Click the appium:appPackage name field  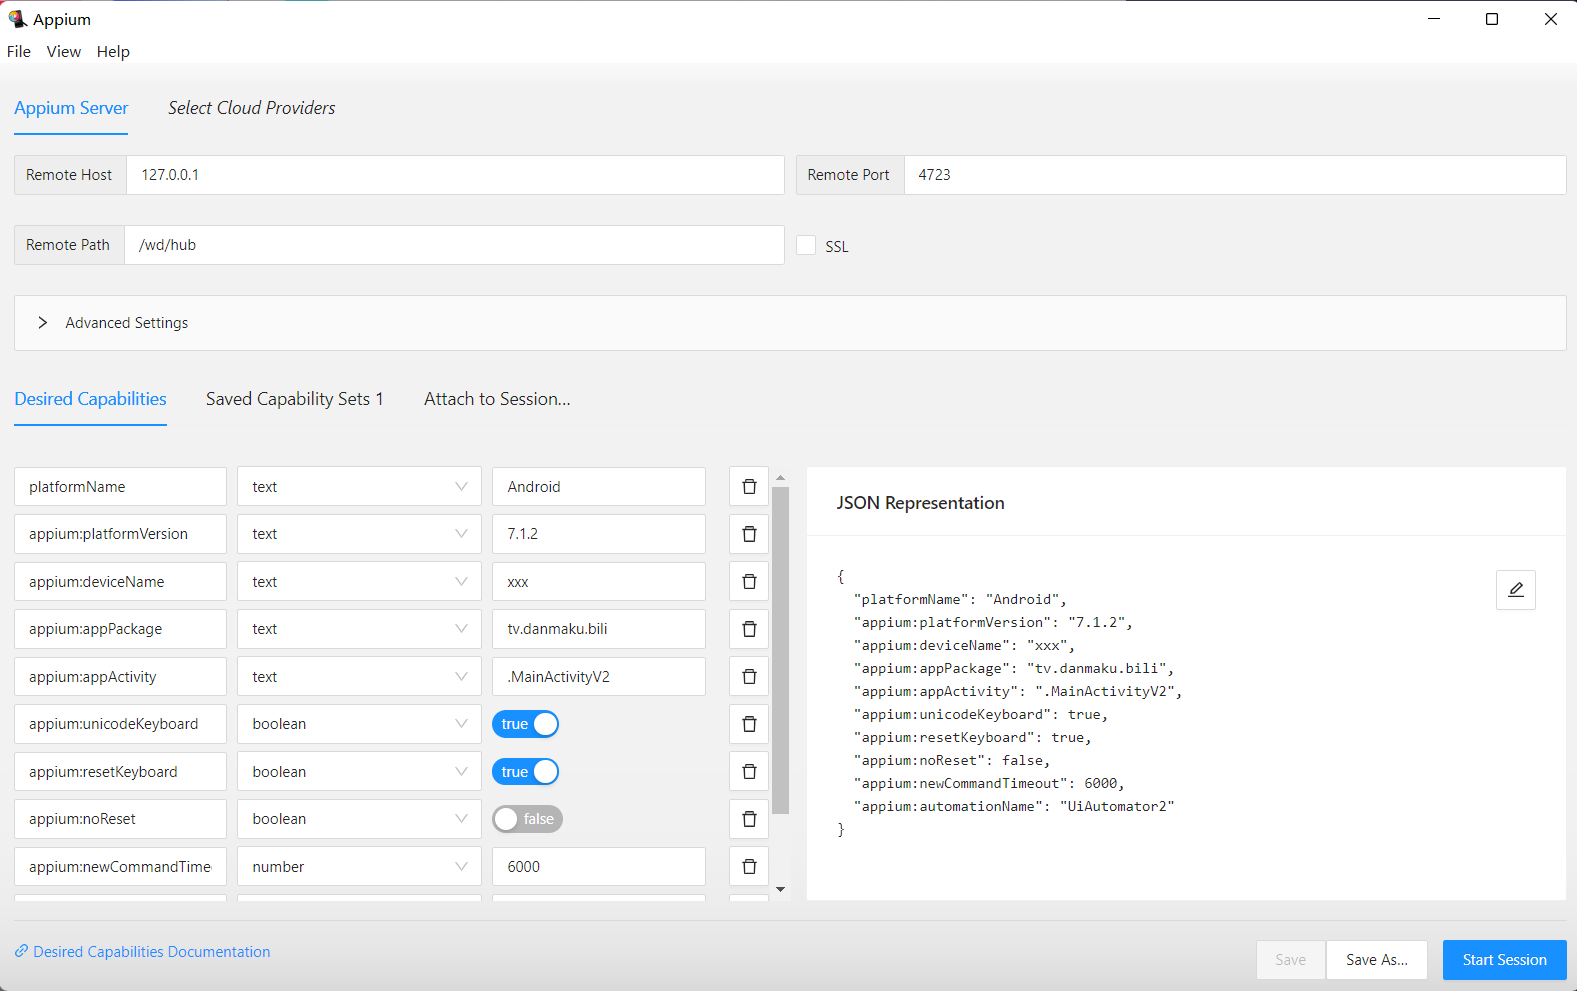click(120, 629)
